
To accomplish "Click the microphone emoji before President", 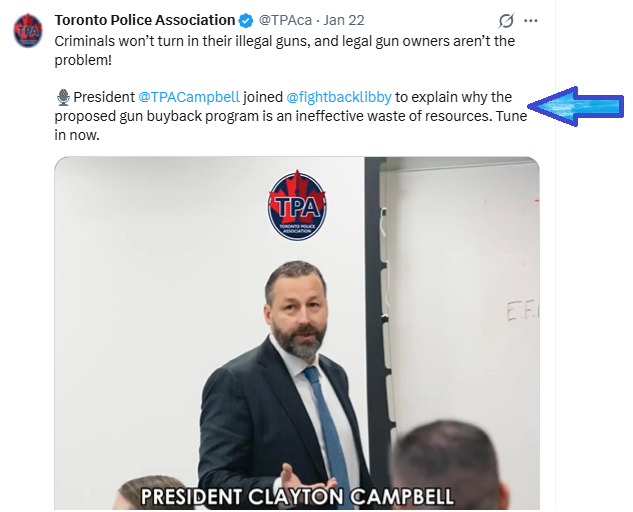I will 63,97.
